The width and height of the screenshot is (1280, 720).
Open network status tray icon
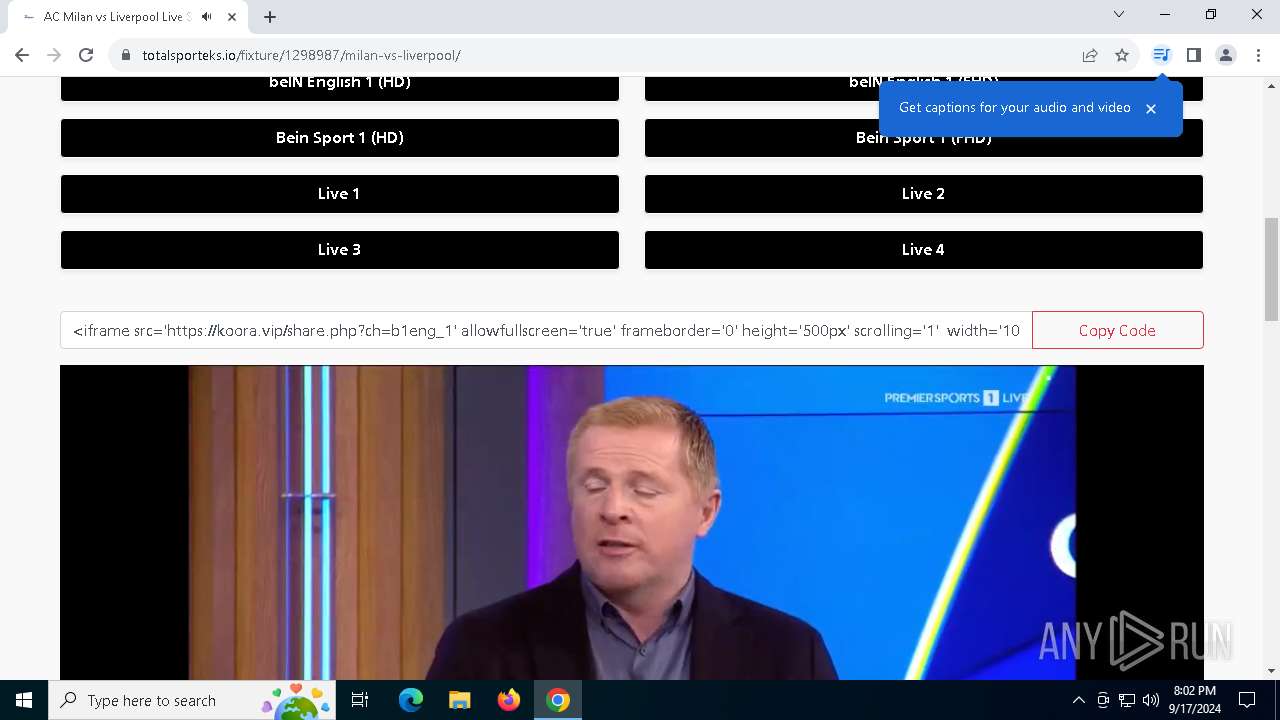[1127, 700]
